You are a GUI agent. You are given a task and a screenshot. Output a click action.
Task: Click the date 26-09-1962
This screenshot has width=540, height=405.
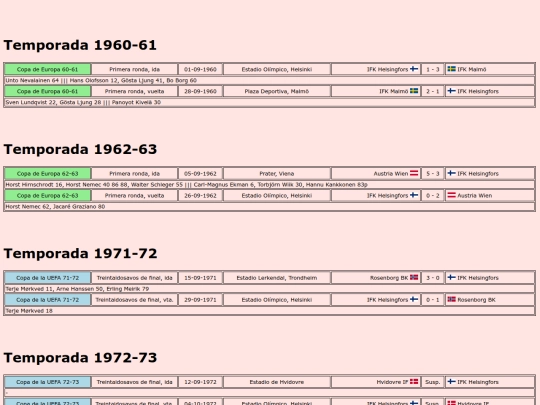click(200, 196)
